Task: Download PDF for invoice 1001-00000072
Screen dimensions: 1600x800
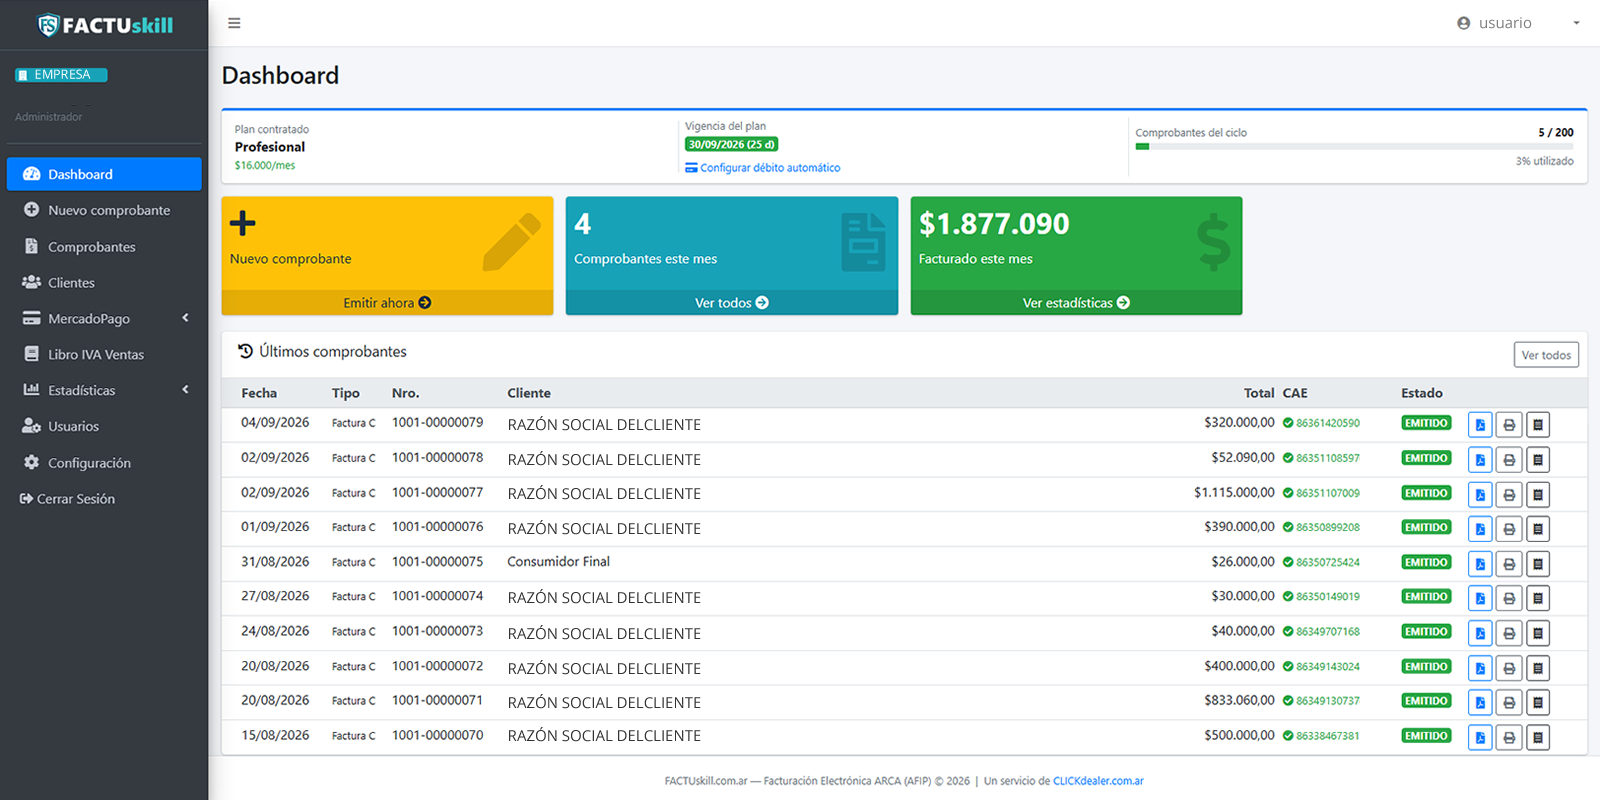Action: (1480, 668)
